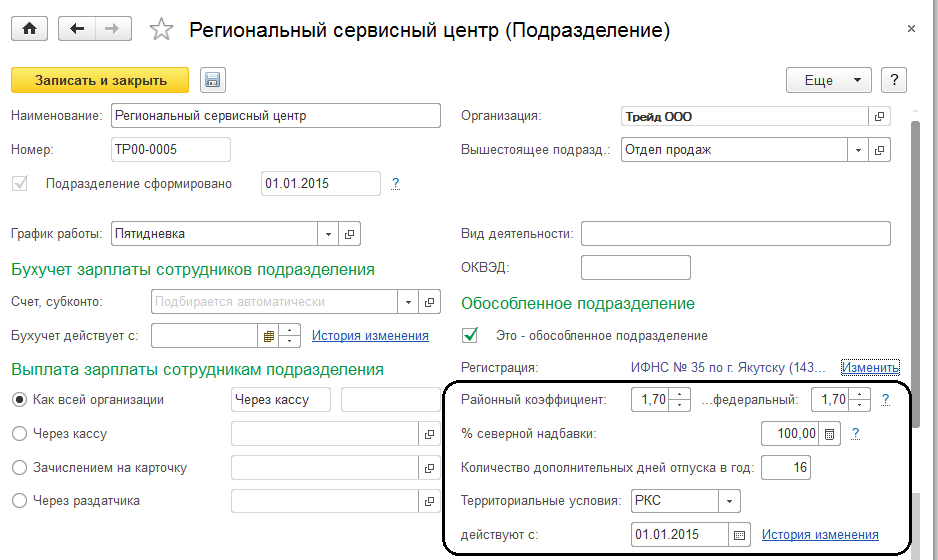This screenshot has height=560, width=938.
Task: Click the Наименование text field
Action: coord(275,116)
